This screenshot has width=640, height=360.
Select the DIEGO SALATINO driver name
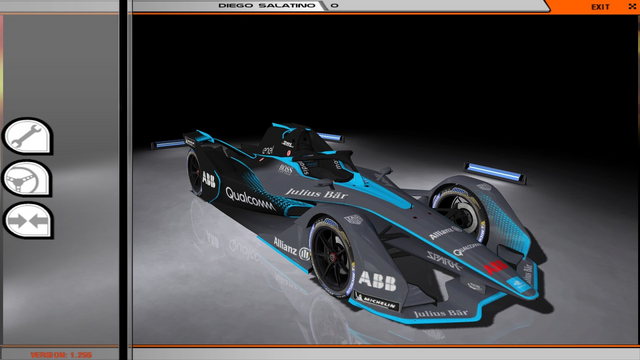pos(267,5)
